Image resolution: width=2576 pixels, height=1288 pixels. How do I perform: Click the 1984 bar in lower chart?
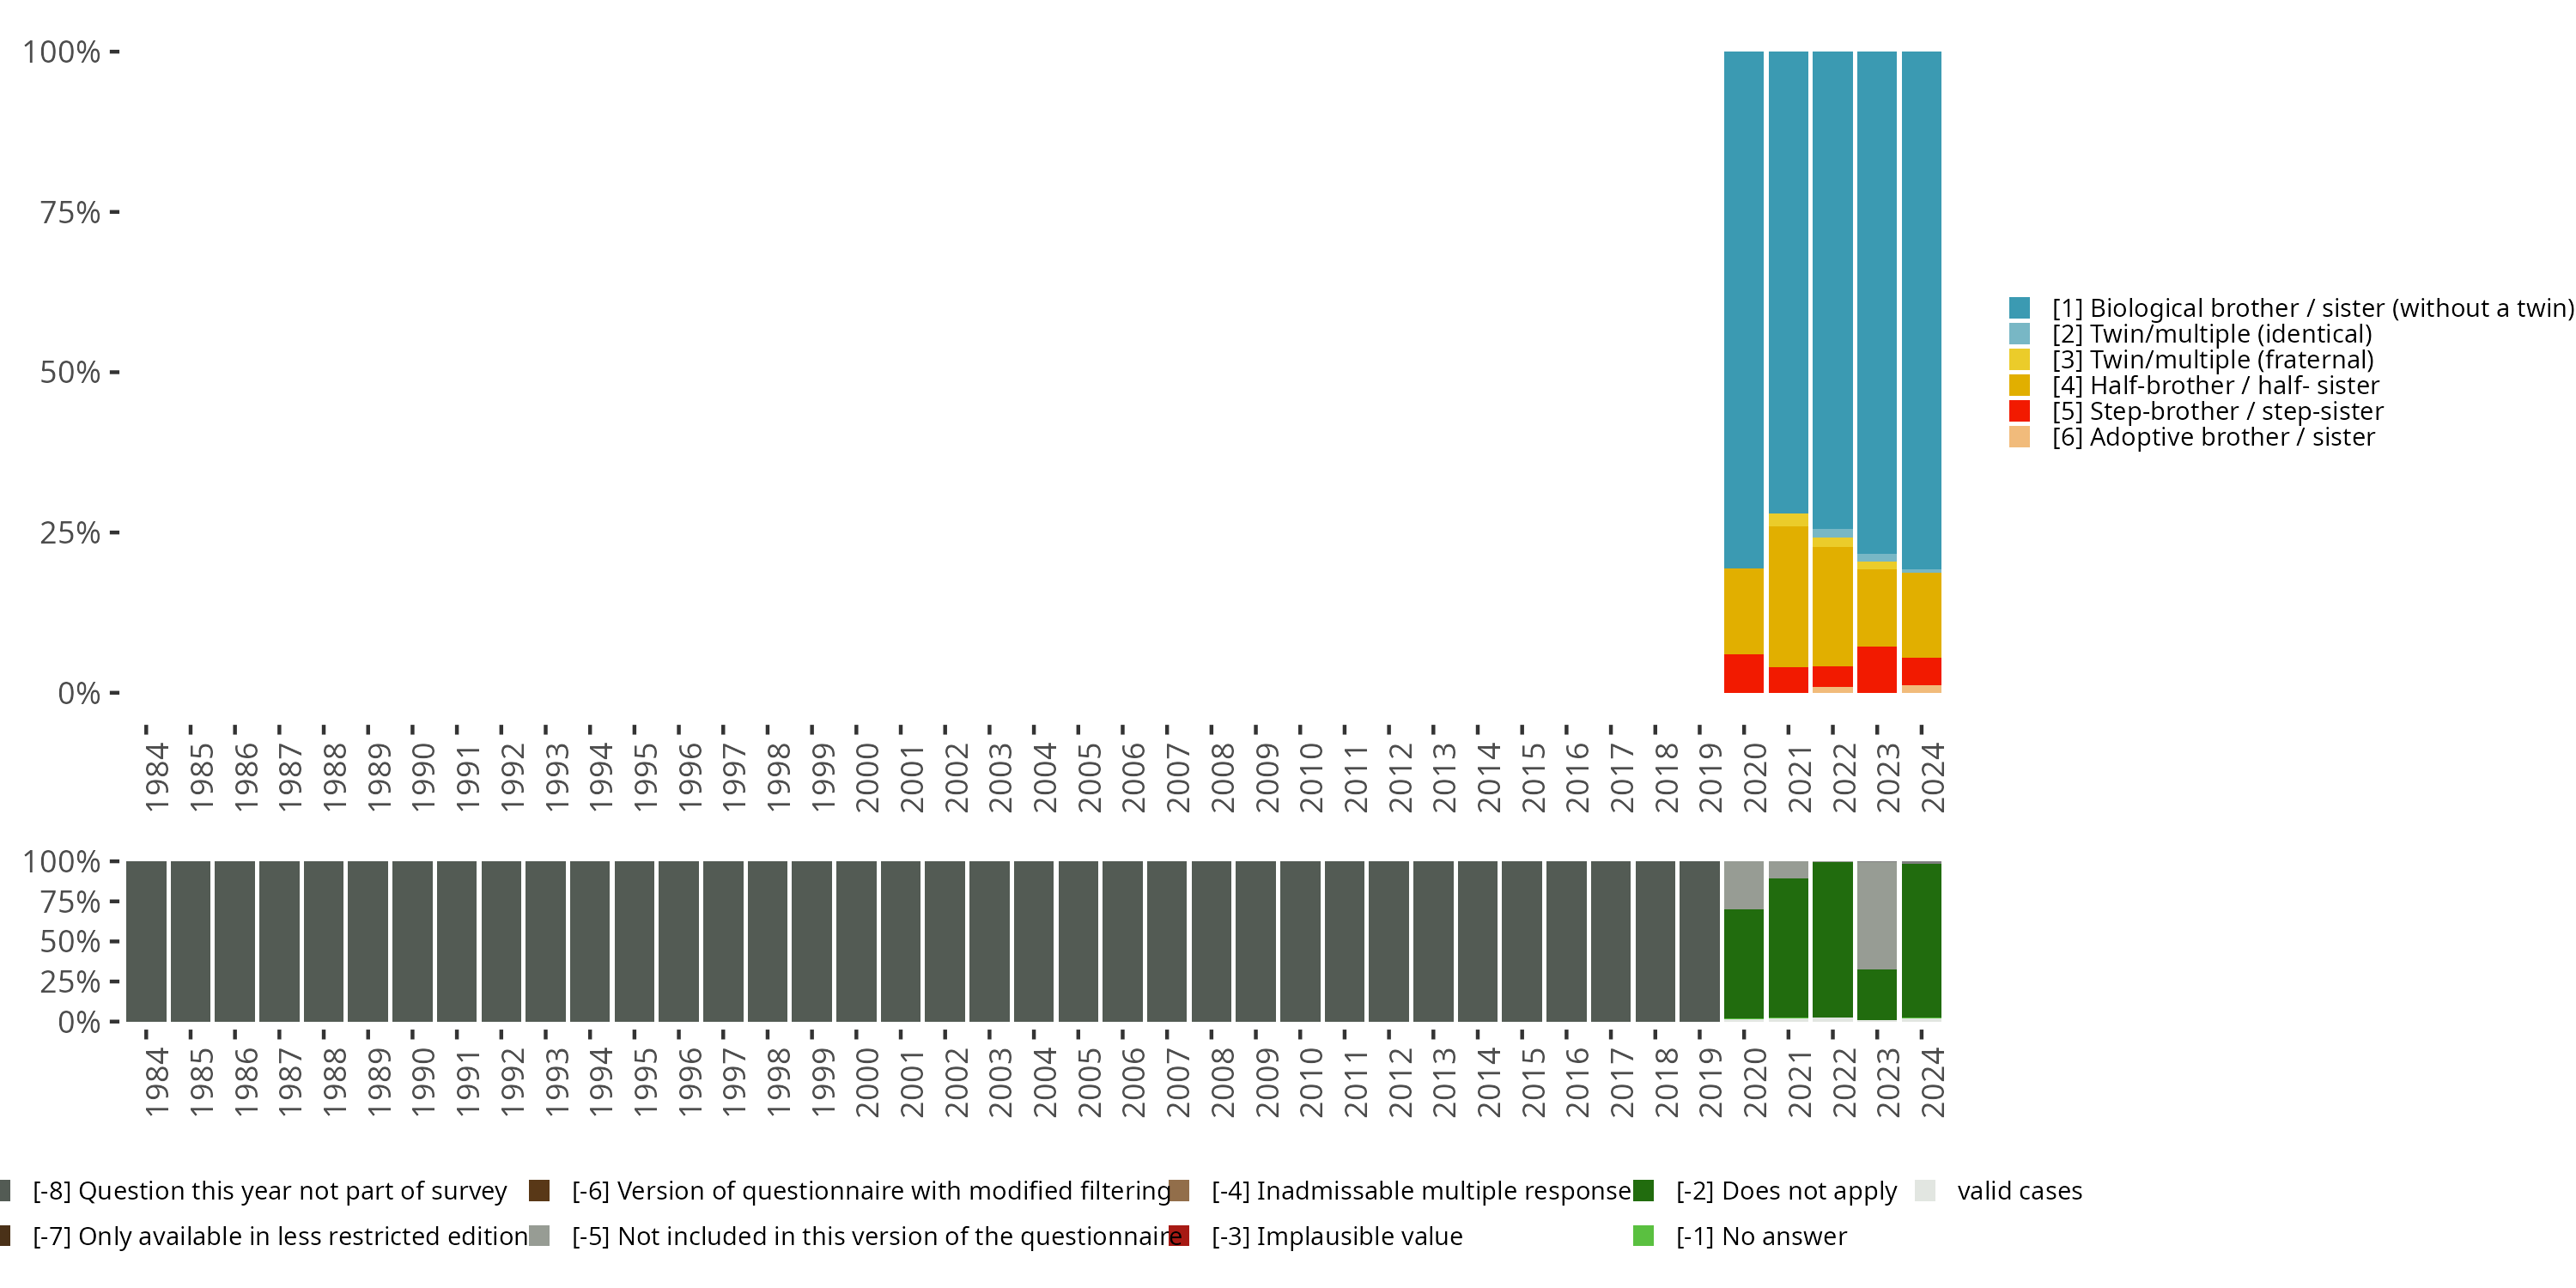click(146, 940)
